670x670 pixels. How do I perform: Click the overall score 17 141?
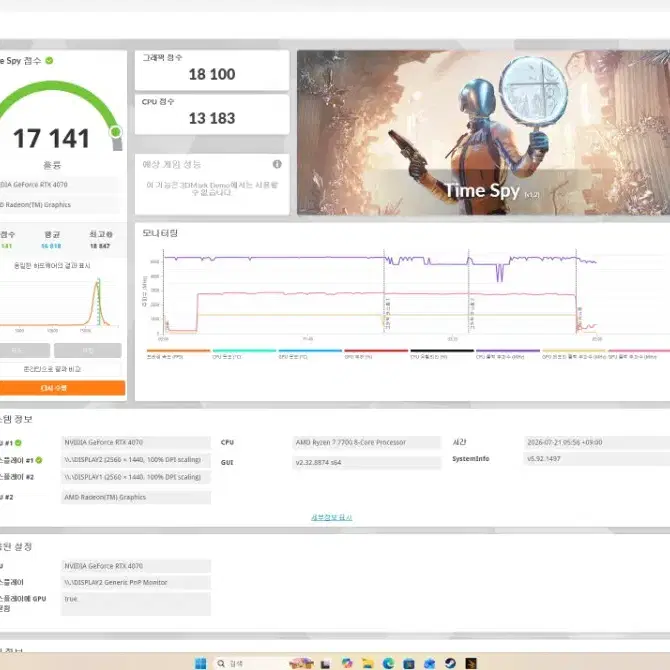51,138
